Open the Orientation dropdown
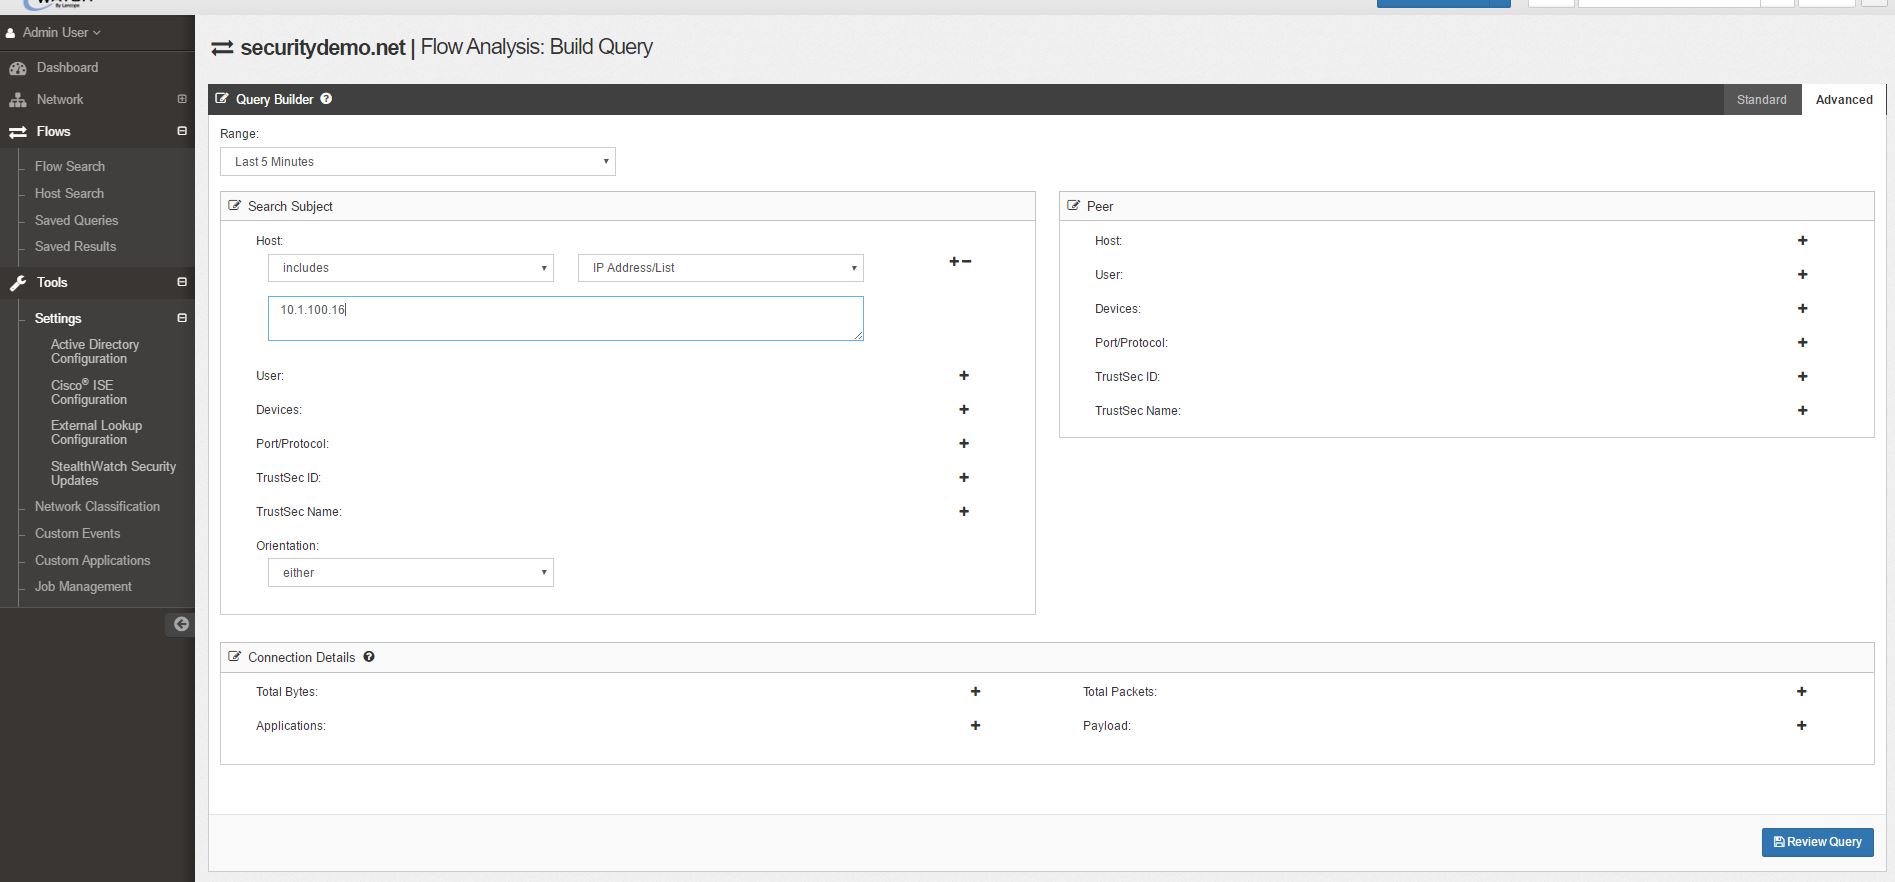Screen dimensions: 1895x882 pyautogui.click(x=411, y=573)
